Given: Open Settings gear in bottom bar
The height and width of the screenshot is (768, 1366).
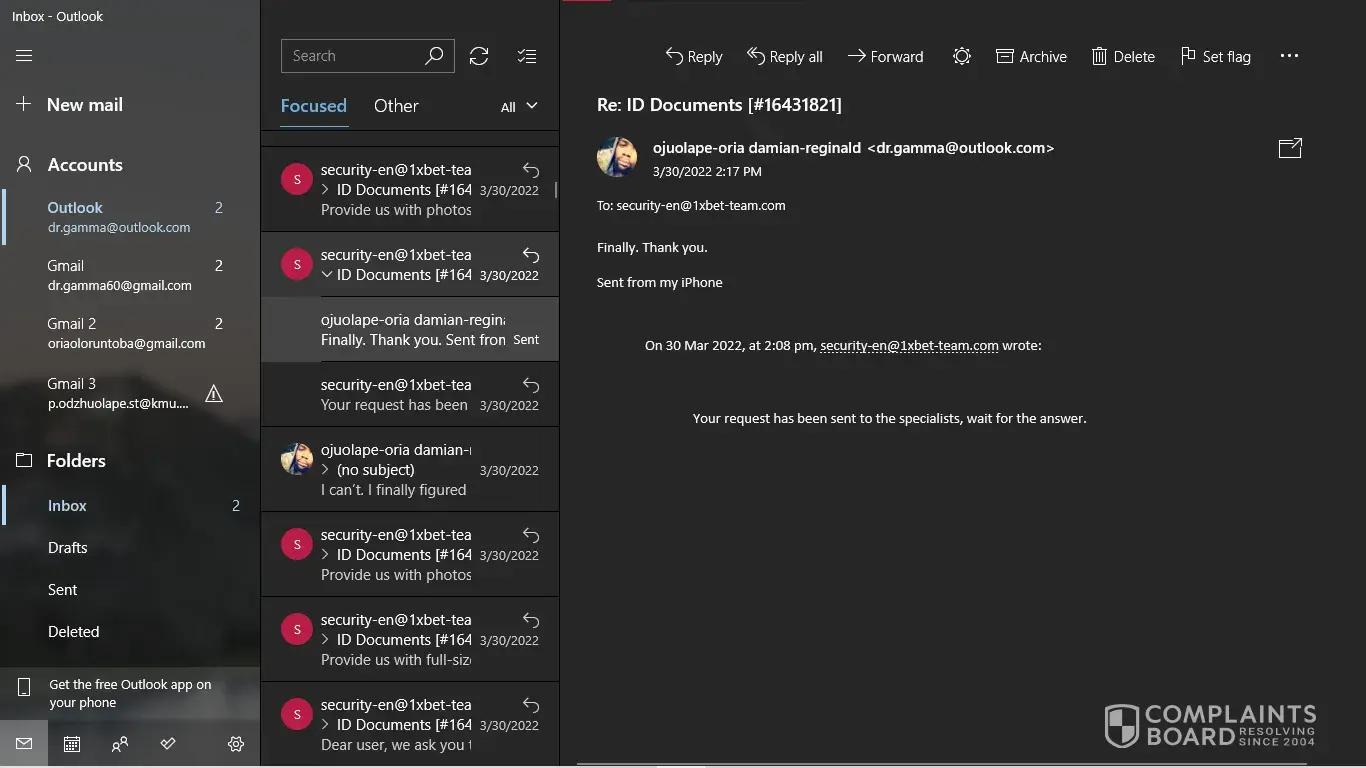Looking at the screenshot, I should pyautogui.click(x=236, y=744).
